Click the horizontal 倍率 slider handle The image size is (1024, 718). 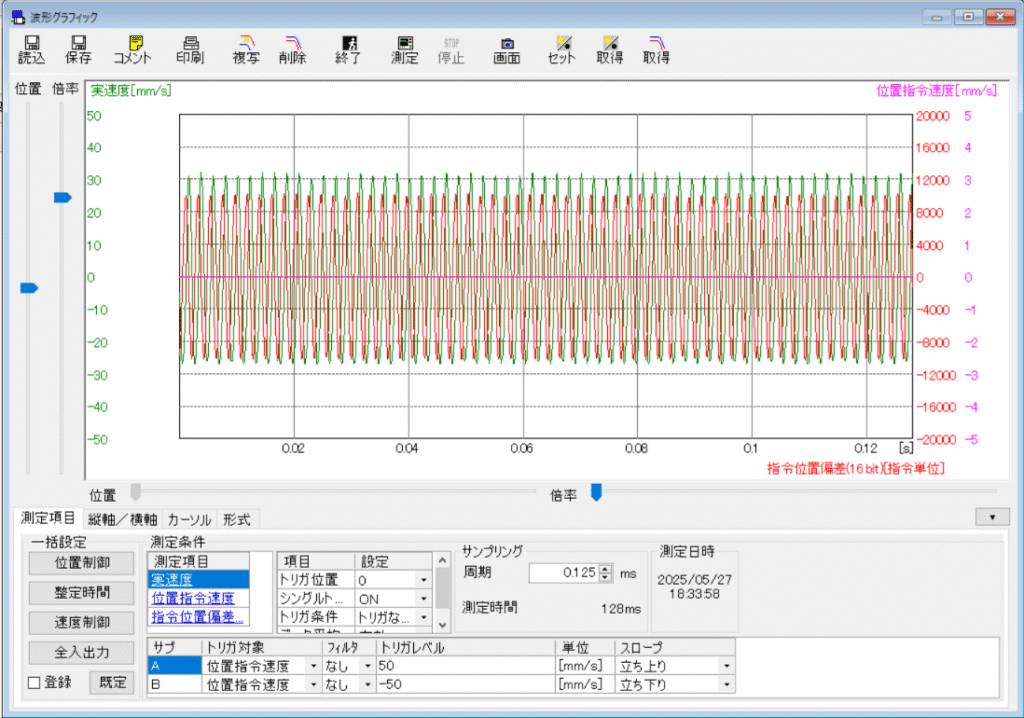596,492
